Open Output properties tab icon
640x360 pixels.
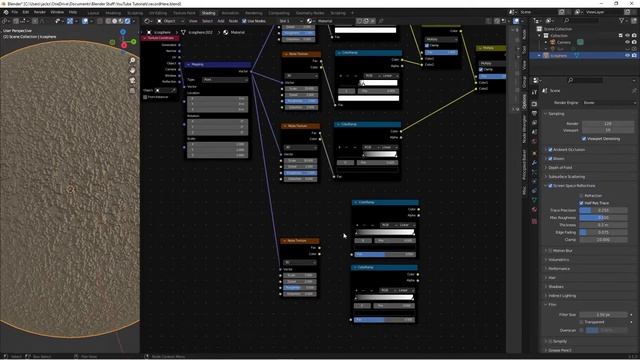click(534, 113)
